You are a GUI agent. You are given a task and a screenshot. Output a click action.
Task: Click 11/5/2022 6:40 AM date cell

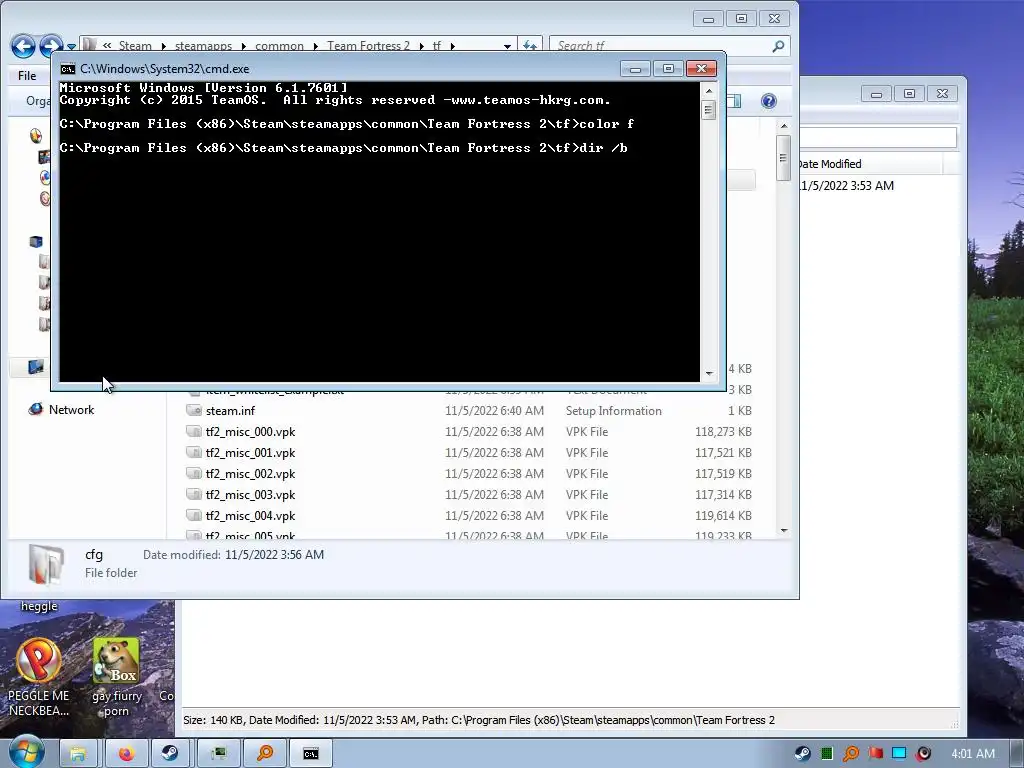pyautogui.click(x=494, y=410)
